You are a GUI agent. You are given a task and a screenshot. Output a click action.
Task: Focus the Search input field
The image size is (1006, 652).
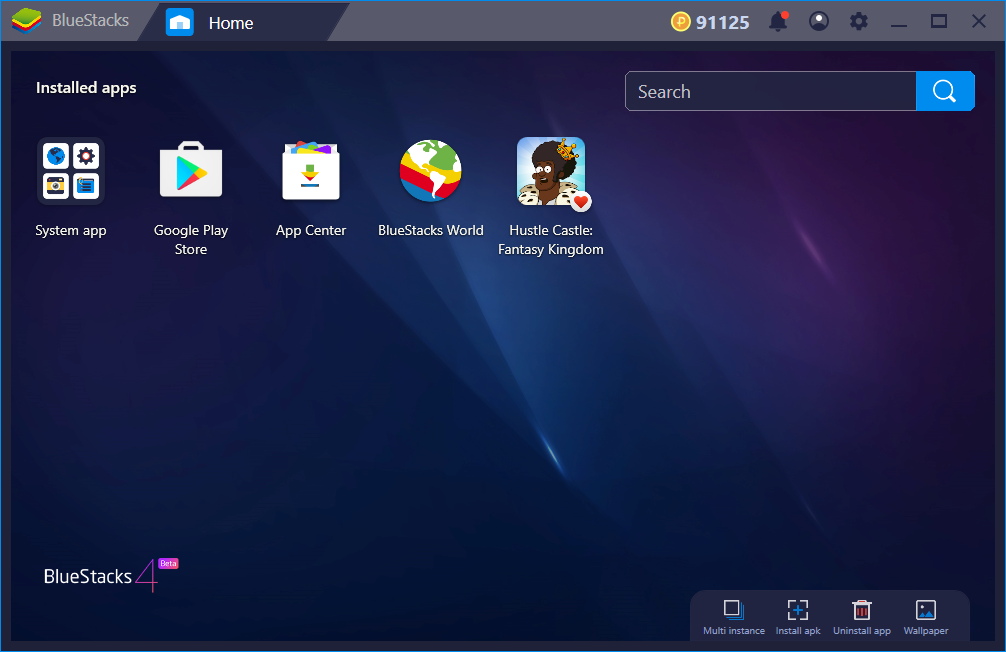[x=771, y=91]
